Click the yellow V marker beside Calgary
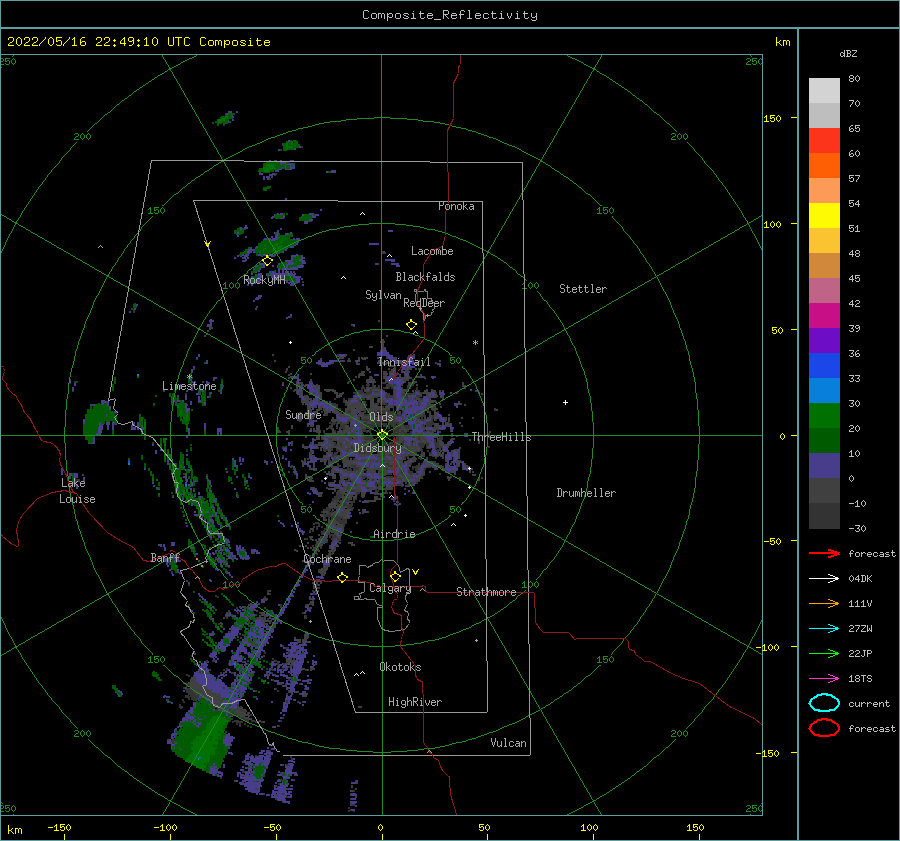The image size is (900, 841). pos(416,572)
